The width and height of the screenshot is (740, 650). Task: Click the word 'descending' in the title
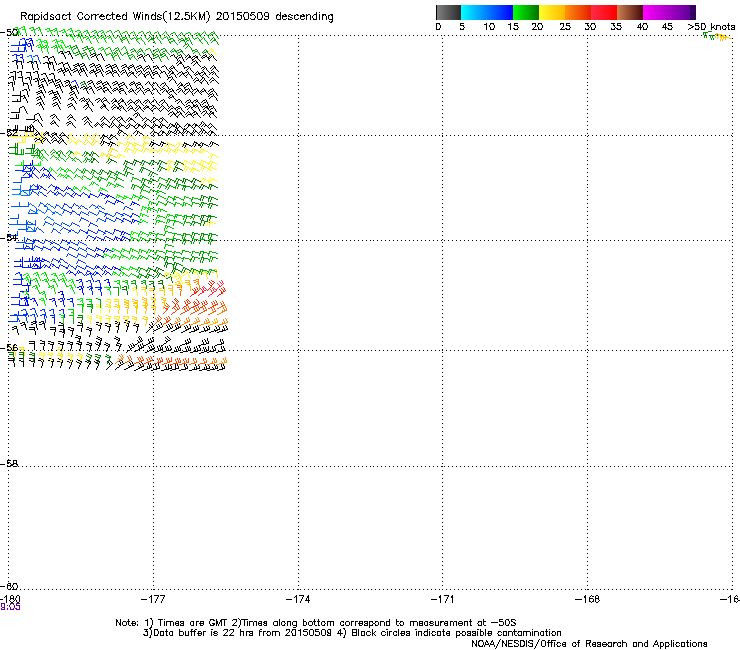click(x=304, y=17)
